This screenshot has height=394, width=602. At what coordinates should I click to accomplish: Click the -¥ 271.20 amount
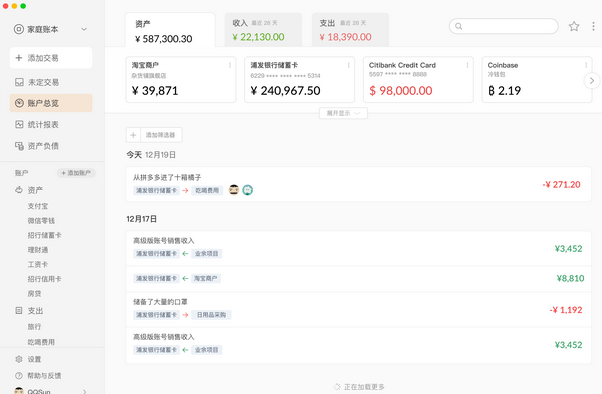coord(561,184)
